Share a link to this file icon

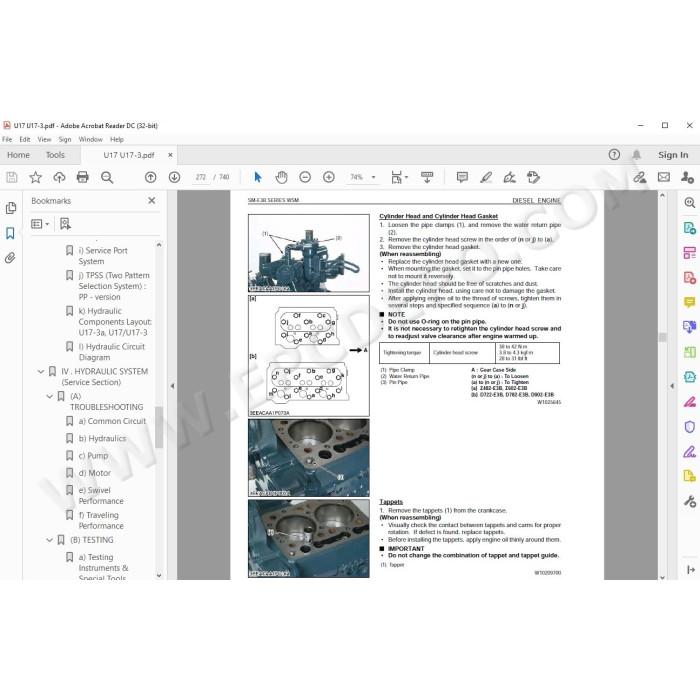[x=640, y=177]
